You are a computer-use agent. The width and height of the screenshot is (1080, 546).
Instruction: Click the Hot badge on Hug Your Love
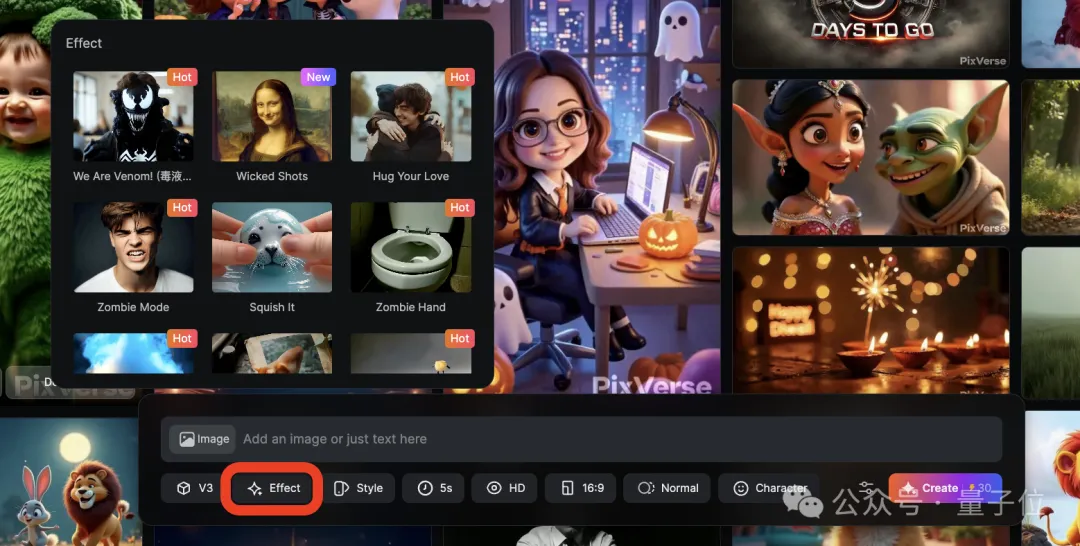(460, 77)
